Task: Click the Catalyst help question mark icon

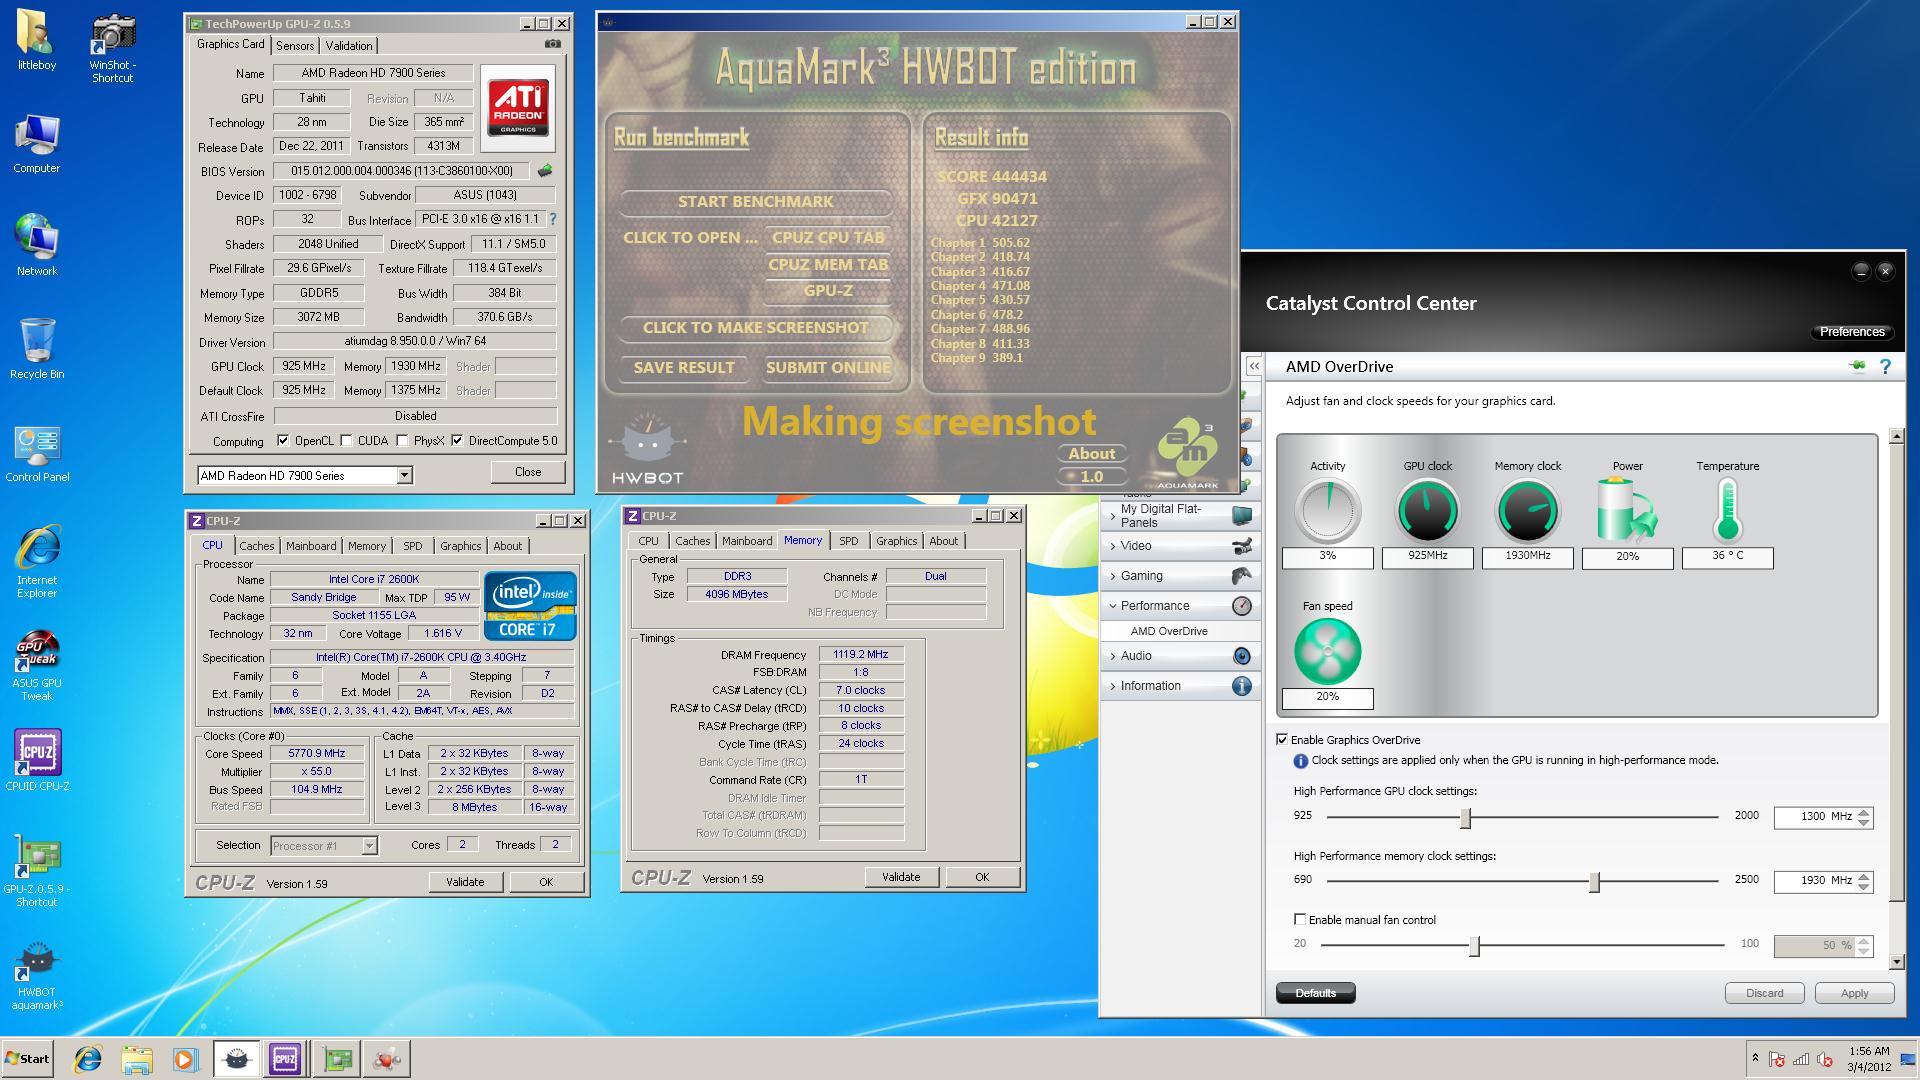Action: [x=1885, y=367]
